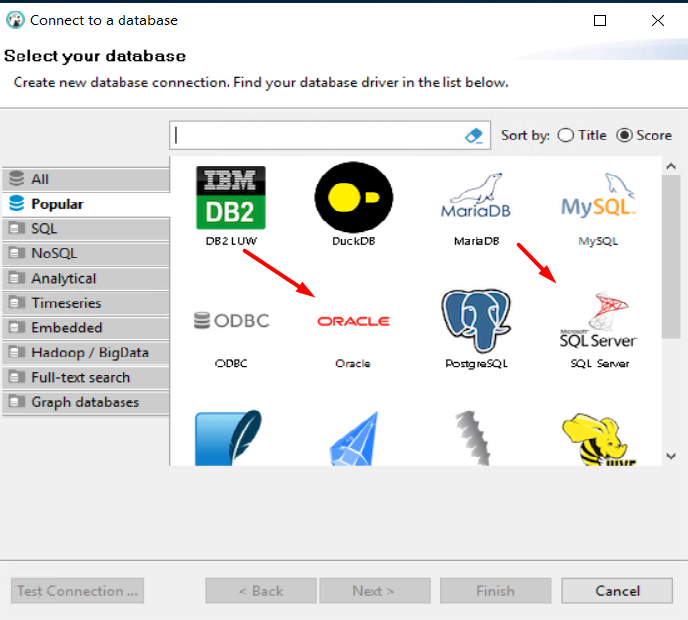This screenshot has height=620, width=688.
Task: Switch to the Popular category
Action: coord(86,204)
